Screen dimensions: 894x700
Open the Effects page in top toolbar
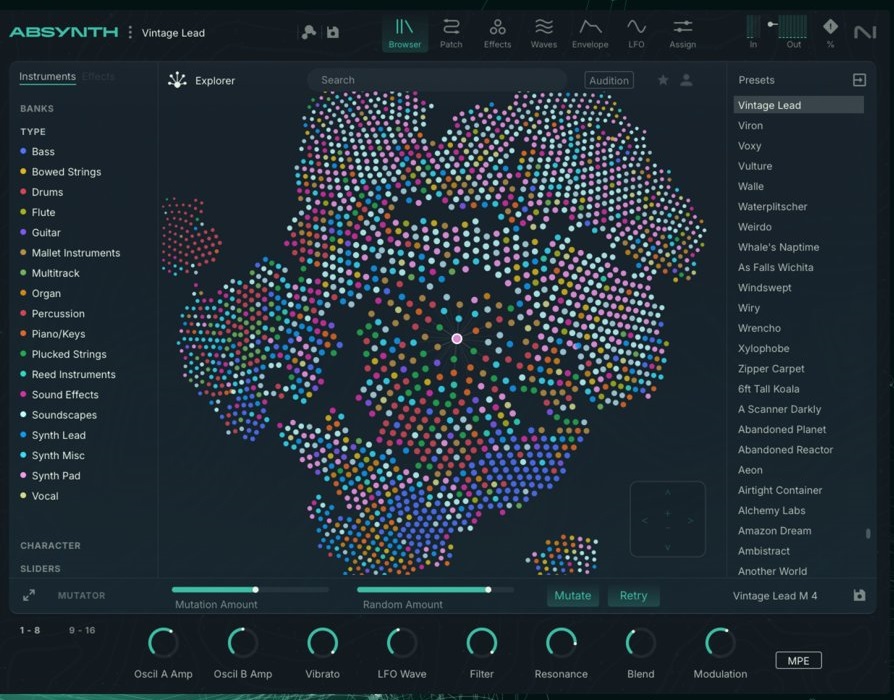497,33
